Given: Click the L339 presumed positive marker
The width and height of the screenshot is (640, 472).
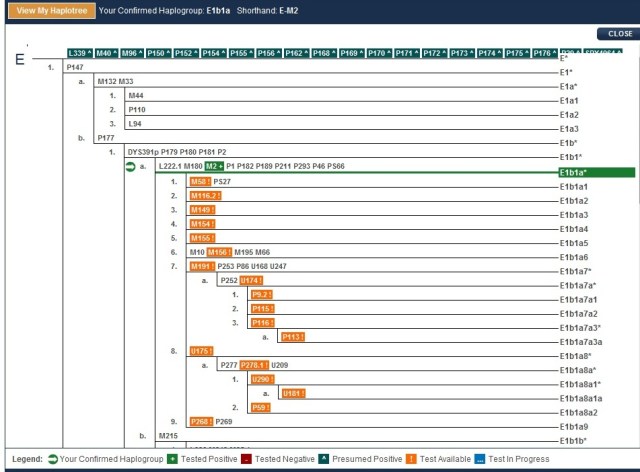Looking at the screenshot, I should coord(79,53).
